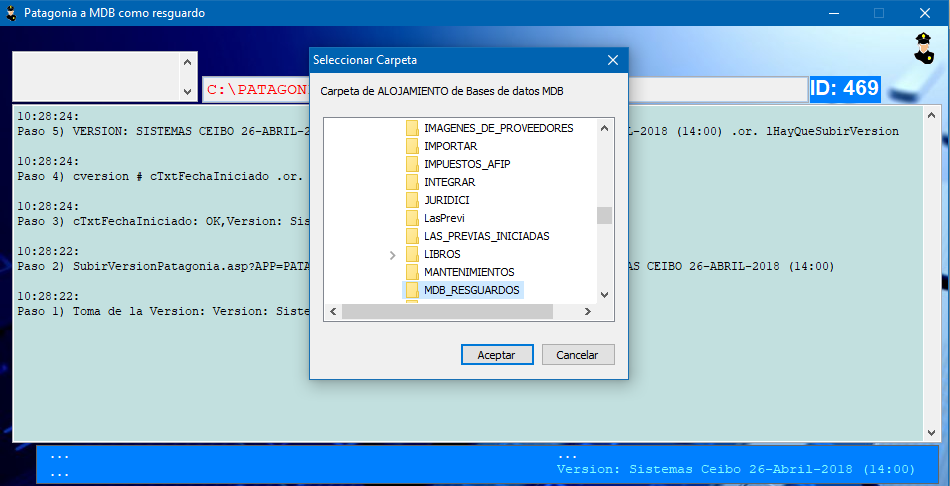The image size is (950, 486).
Task: Expand the LIBROS folder chevron
Action: coord(393,255)
